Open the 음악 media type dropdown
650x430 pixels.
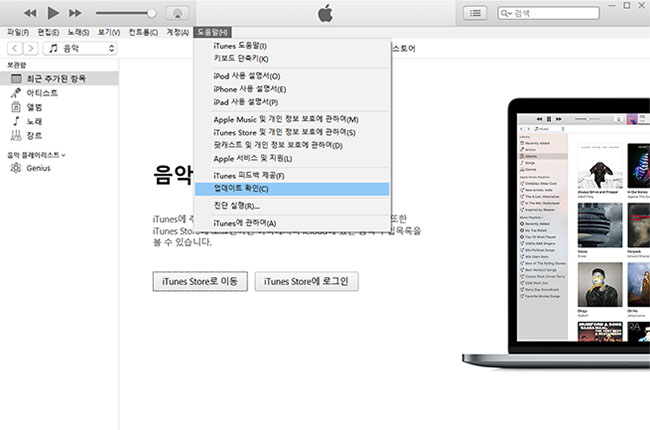80,49
